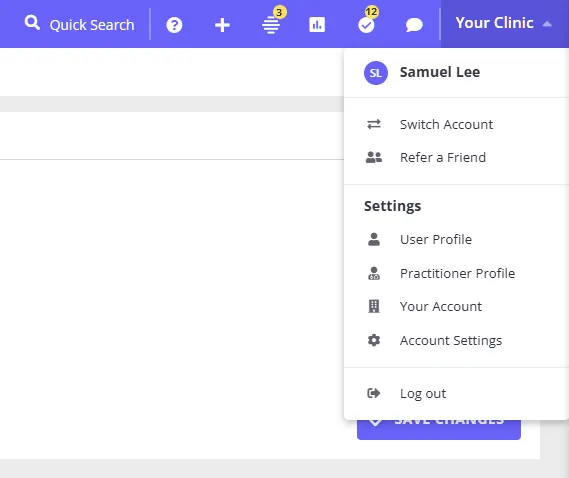
Task: Open the reports bar chart icon
Action: coord(317,25)
